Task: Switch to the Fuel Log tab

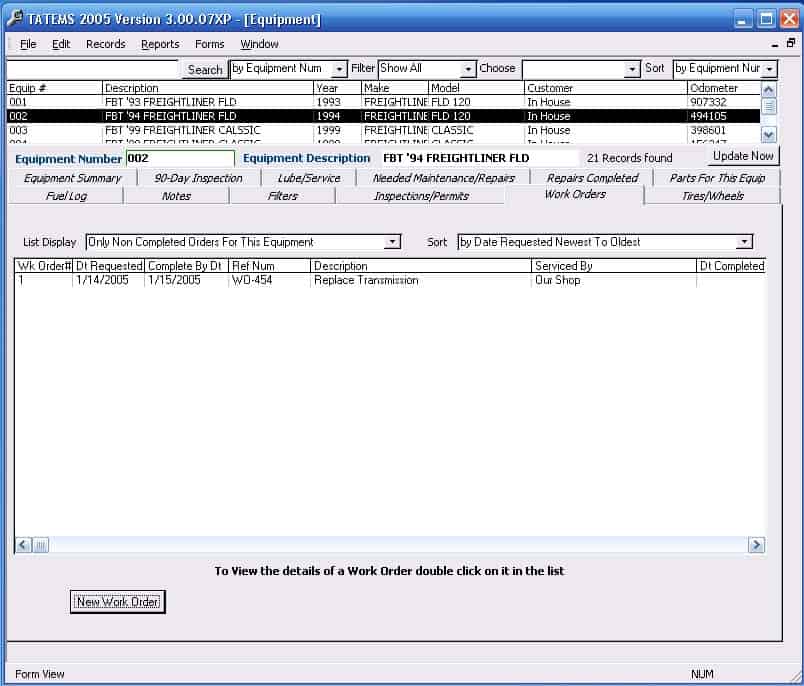Action: pos(66,196)
